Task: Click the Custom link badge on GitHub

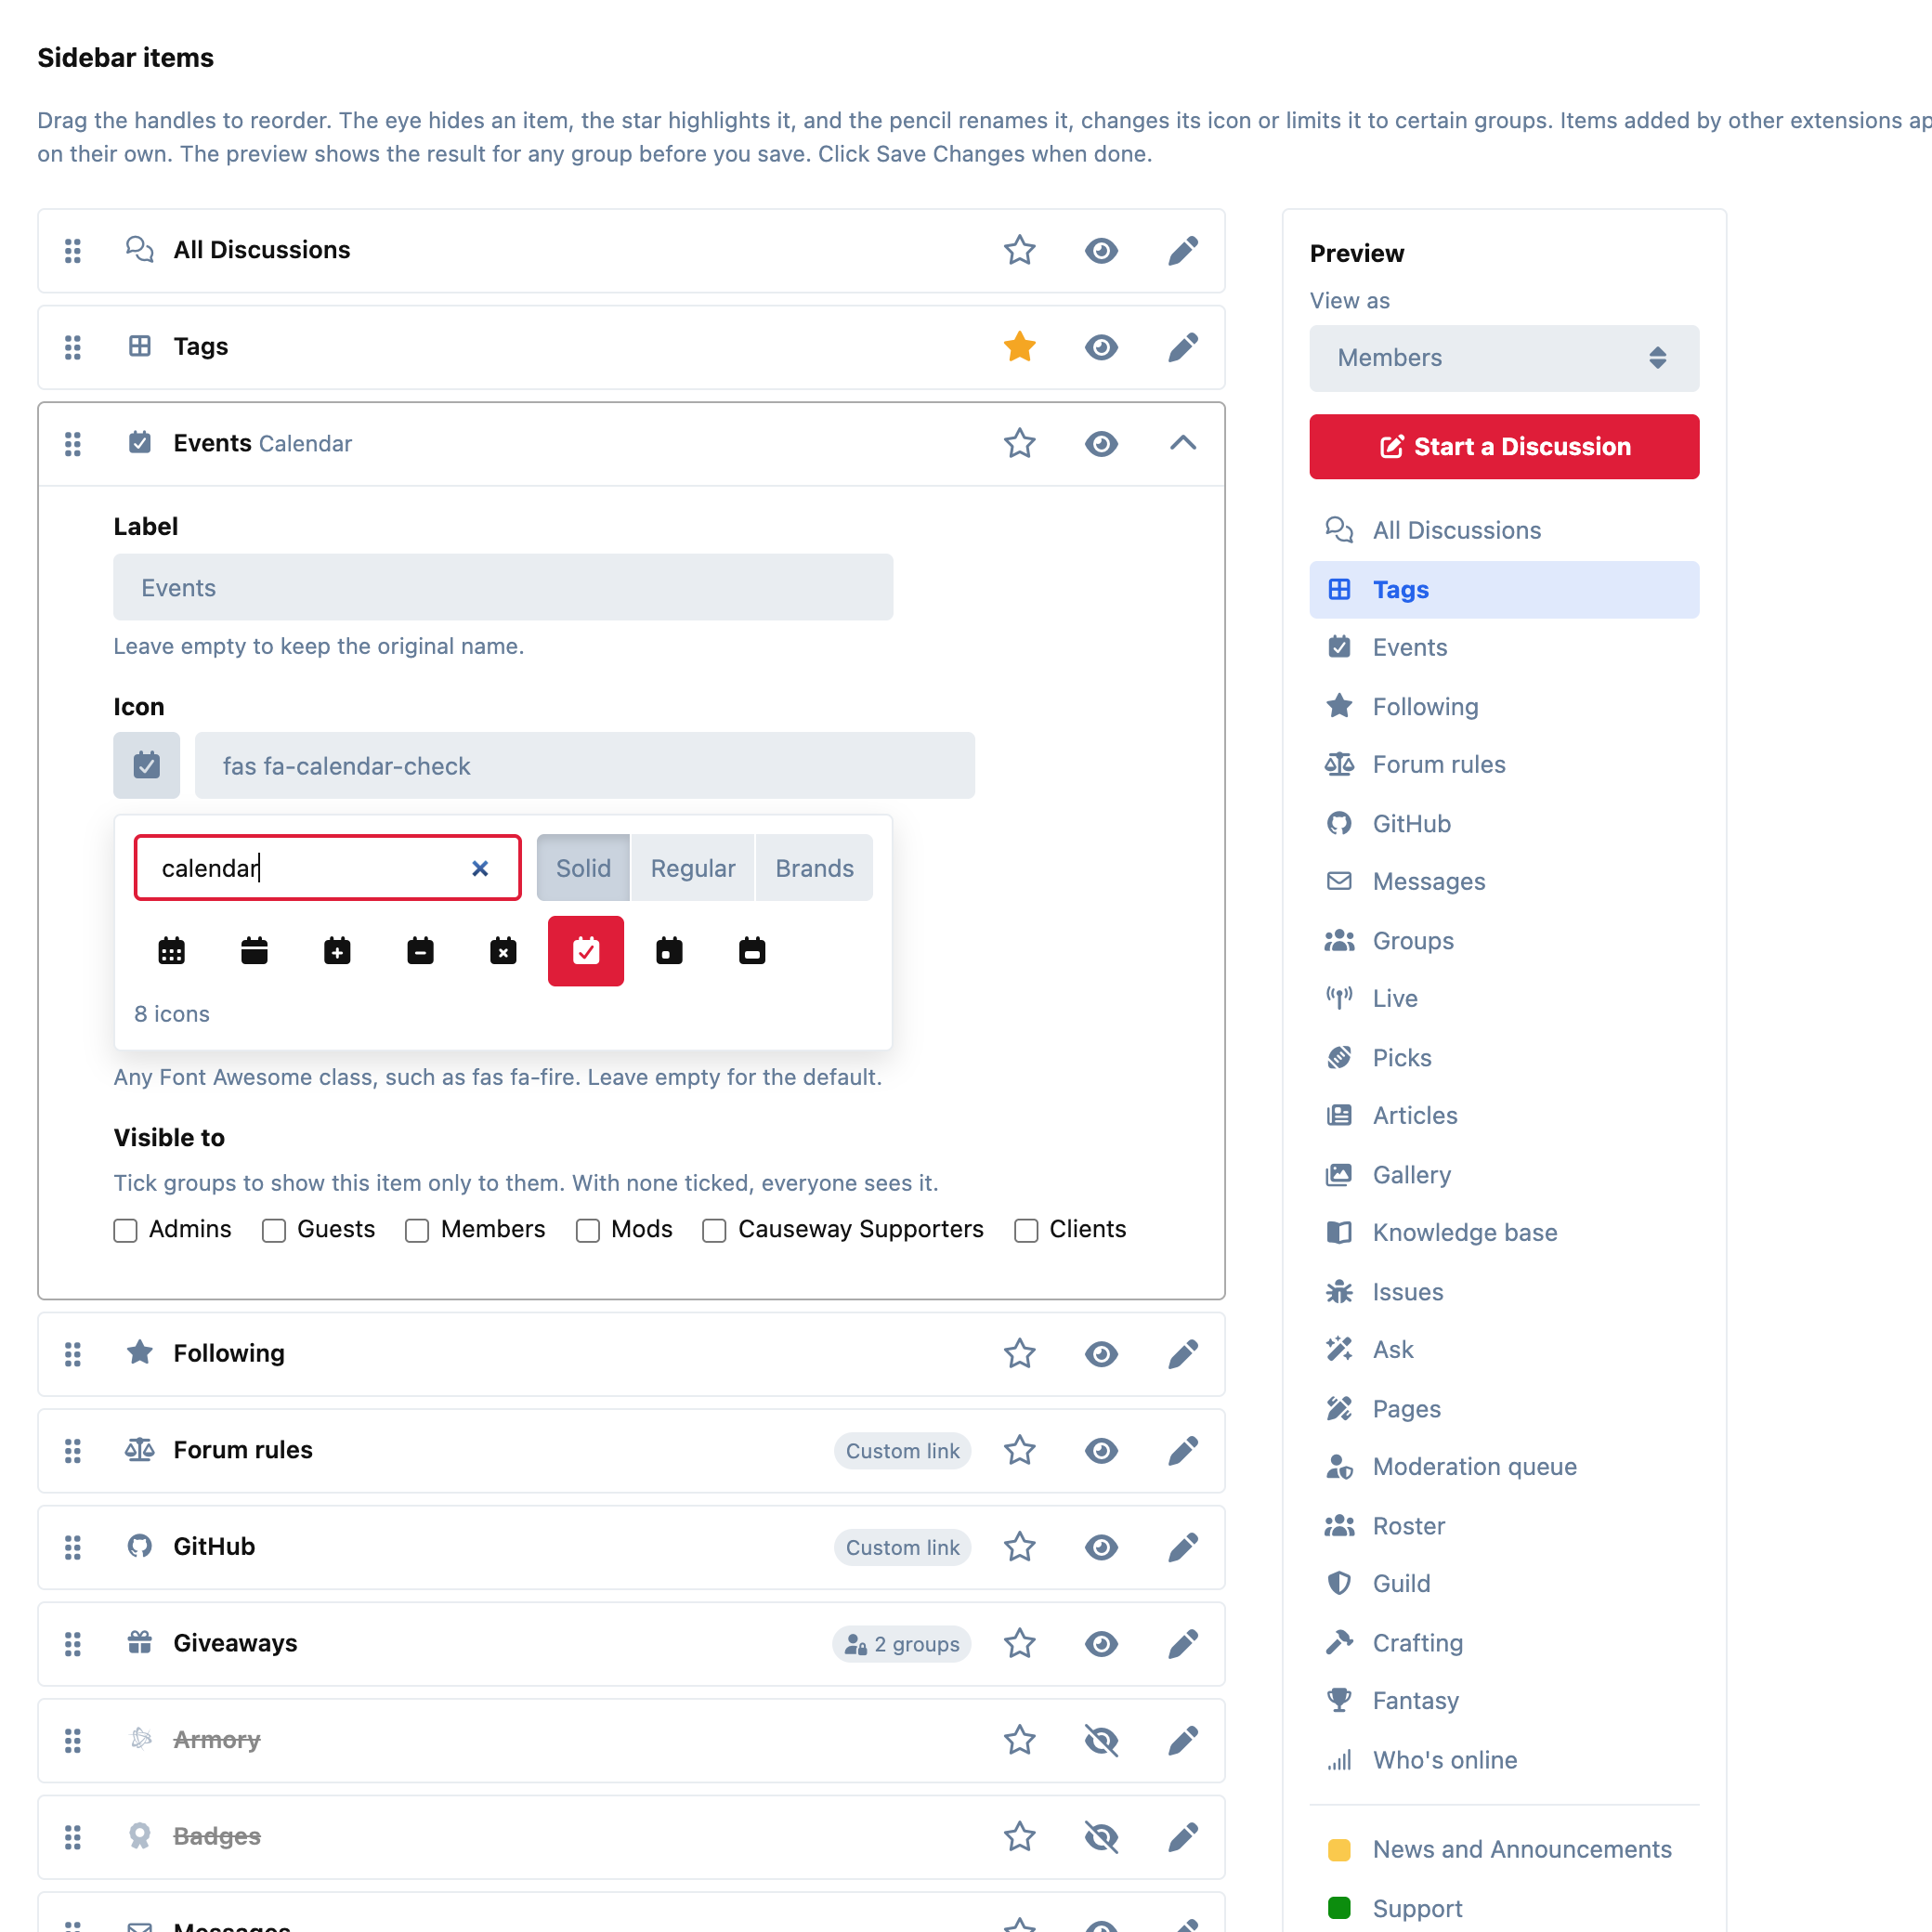Action: [902, 1547]
